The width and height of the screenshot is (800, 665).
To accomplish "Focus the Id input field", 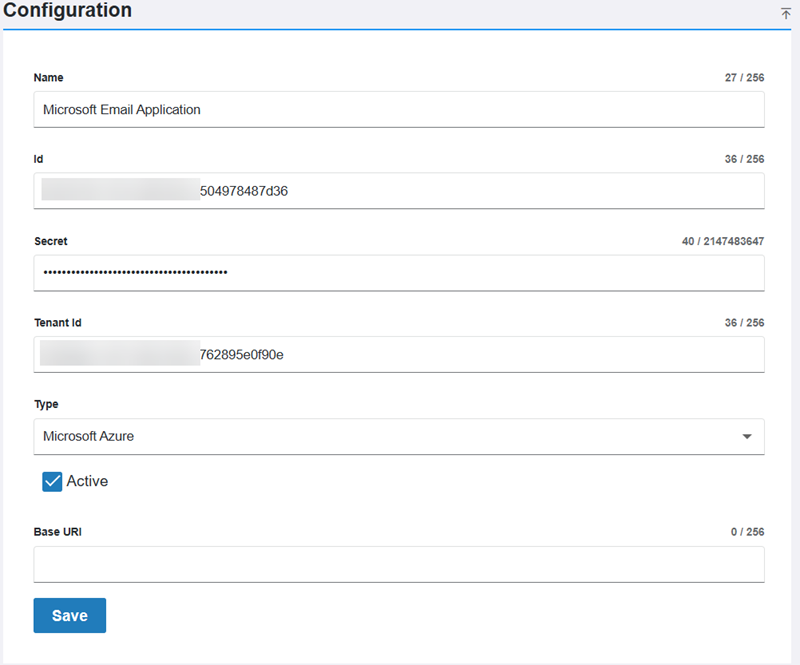I will (x=399, y=191).
